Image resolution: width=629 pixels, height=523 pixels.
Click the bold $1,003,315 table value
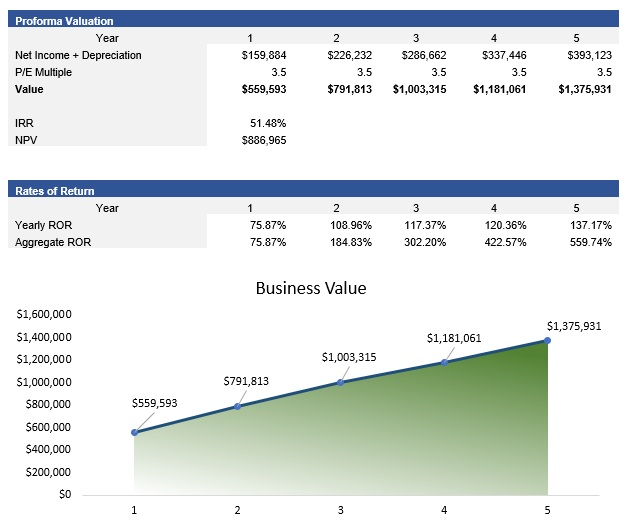coord(420,89)
